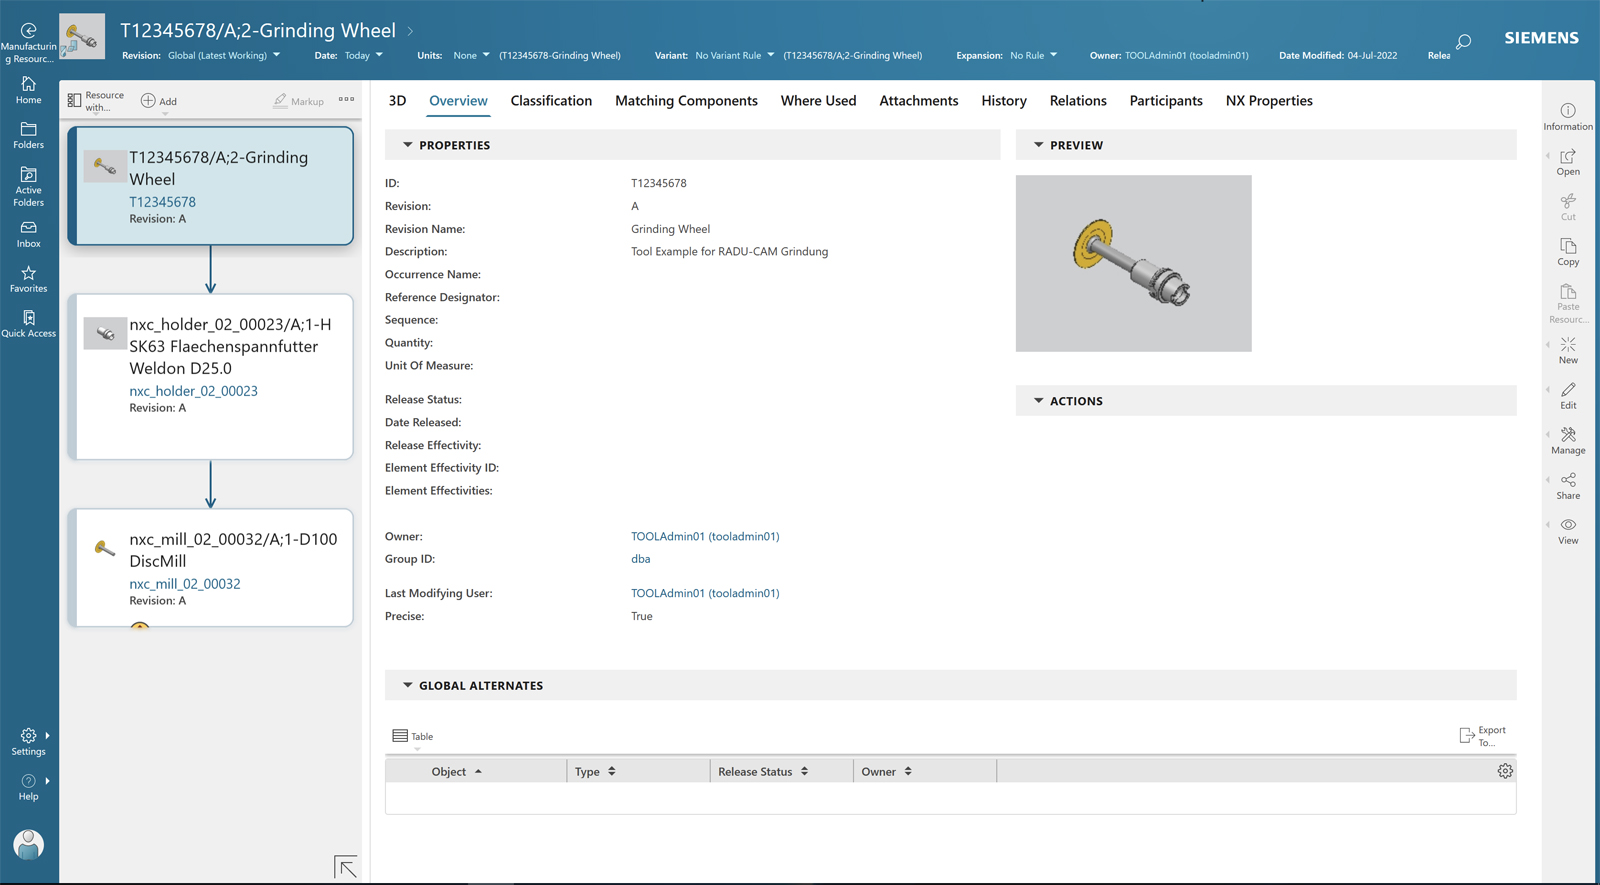
Task: Click the nxc_mill_02_00032 link
Action: coord(184,584)
